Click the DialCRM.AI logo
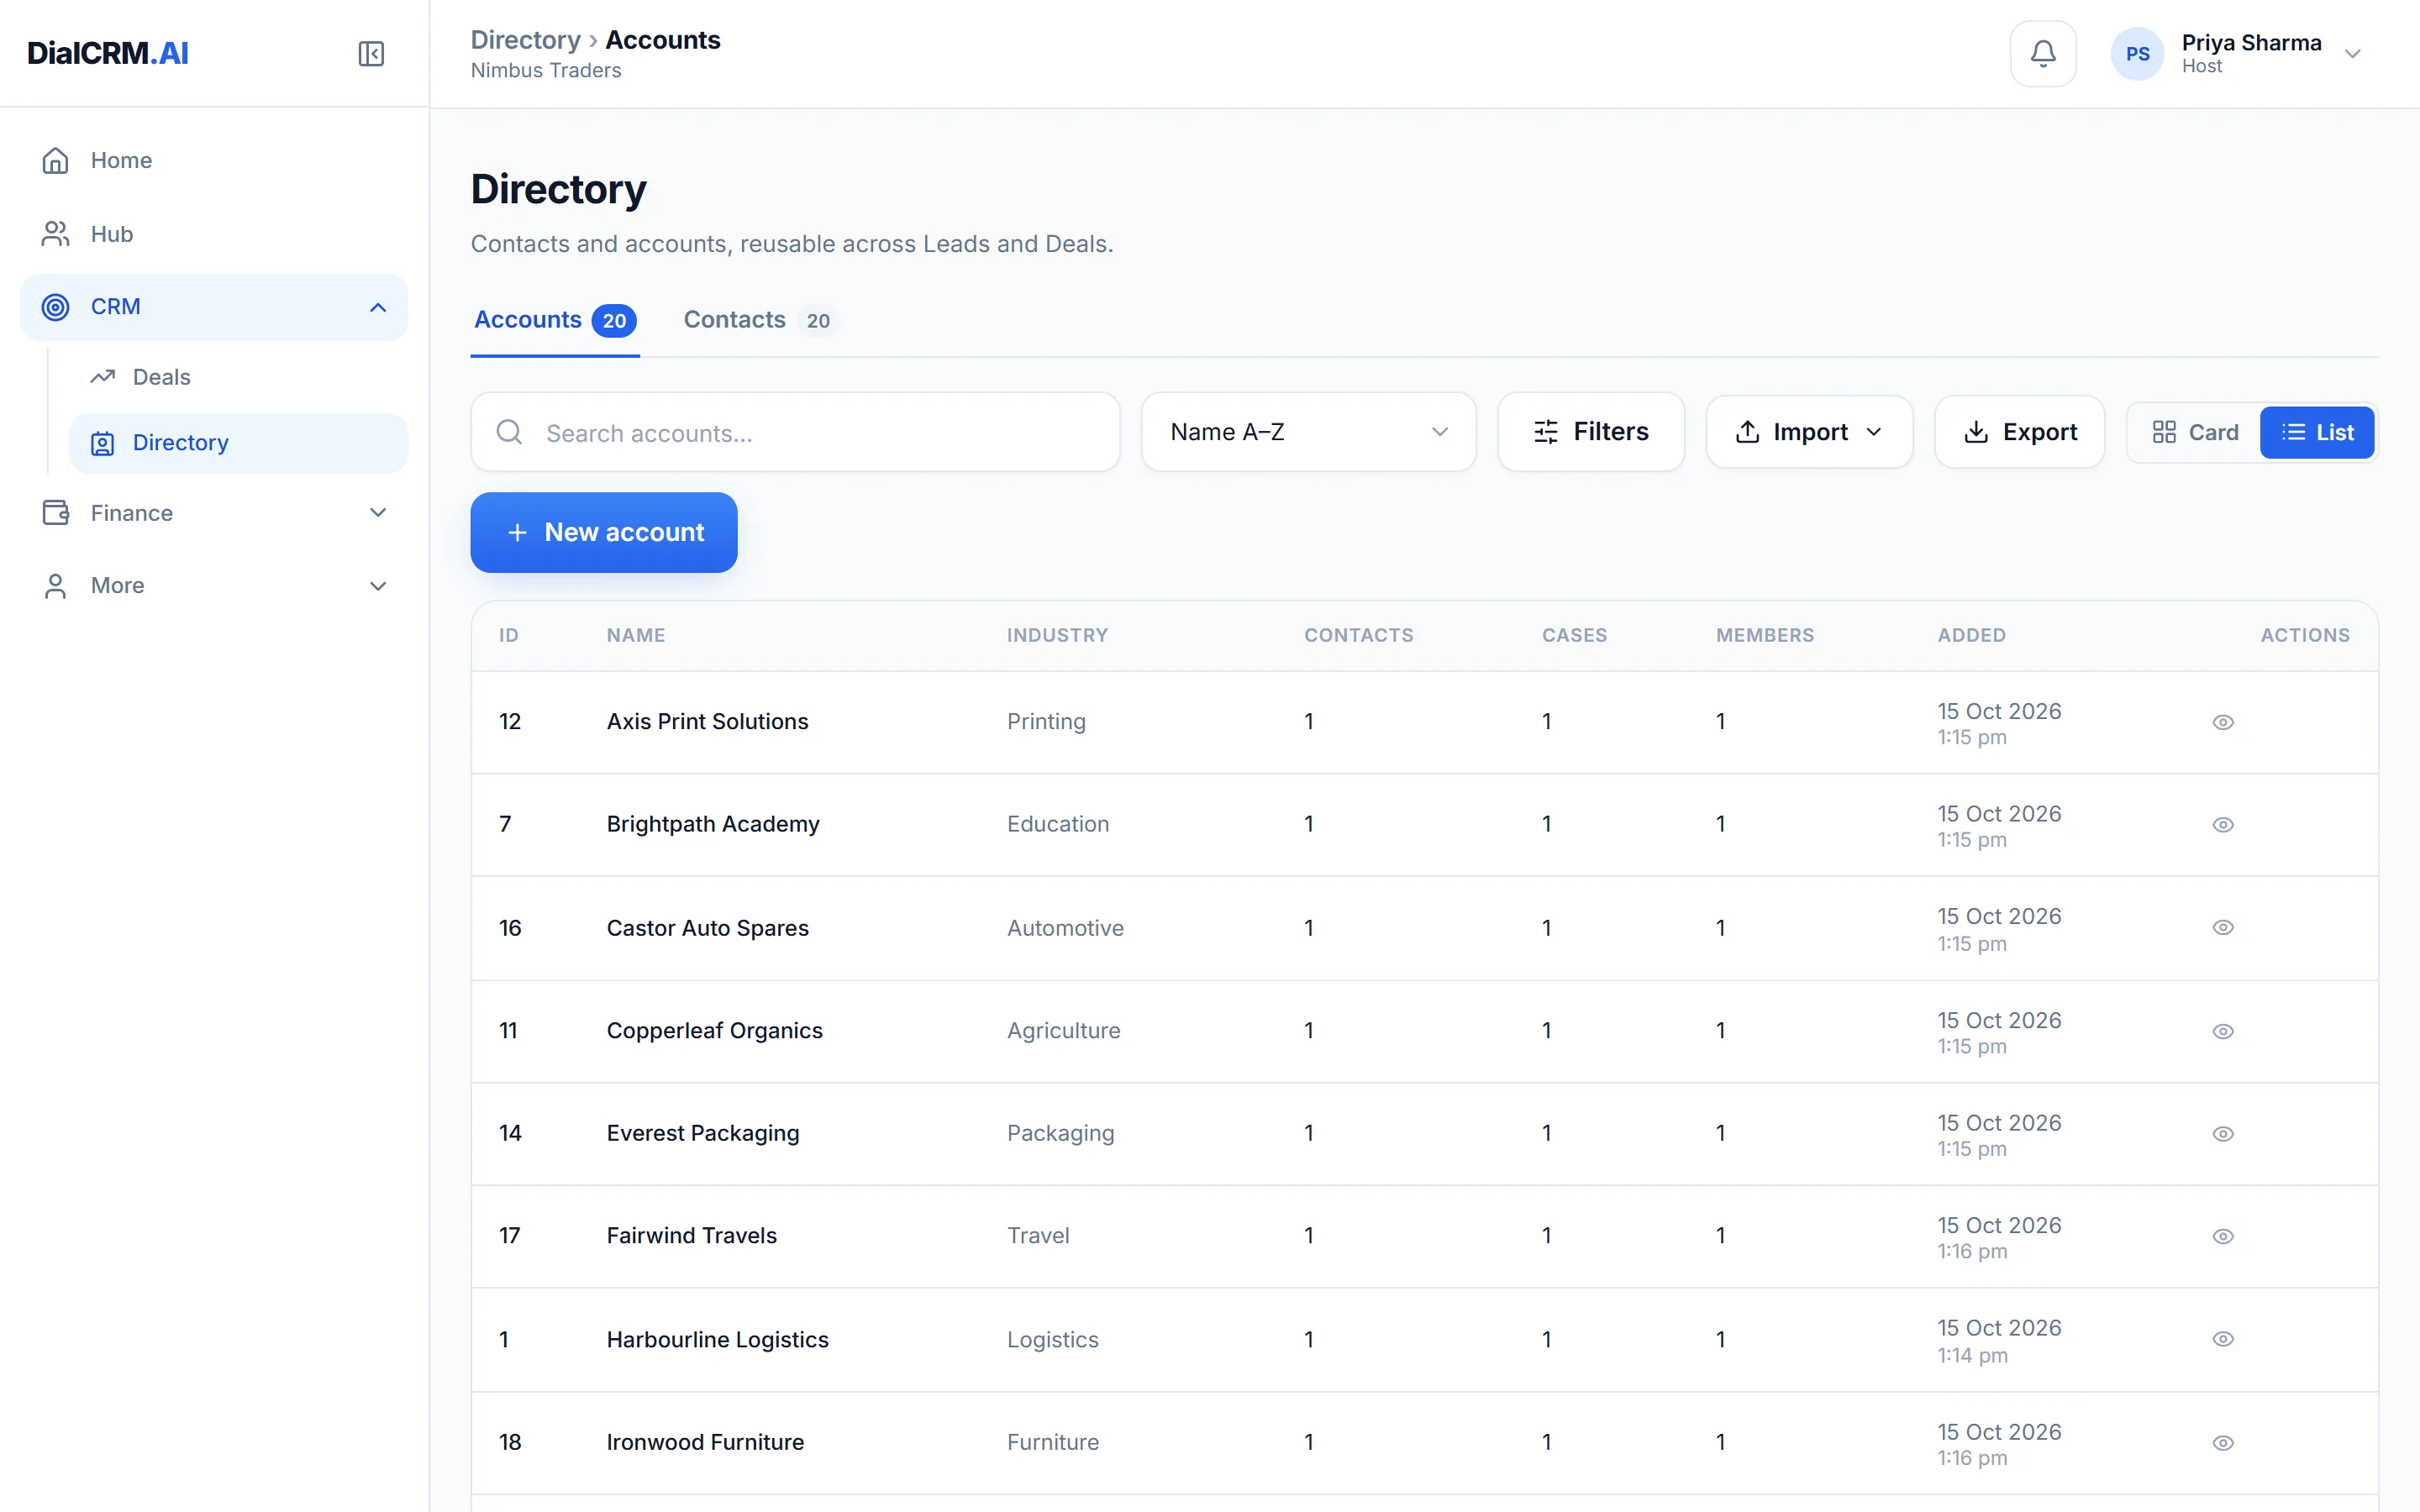 (x=107, y=53)
